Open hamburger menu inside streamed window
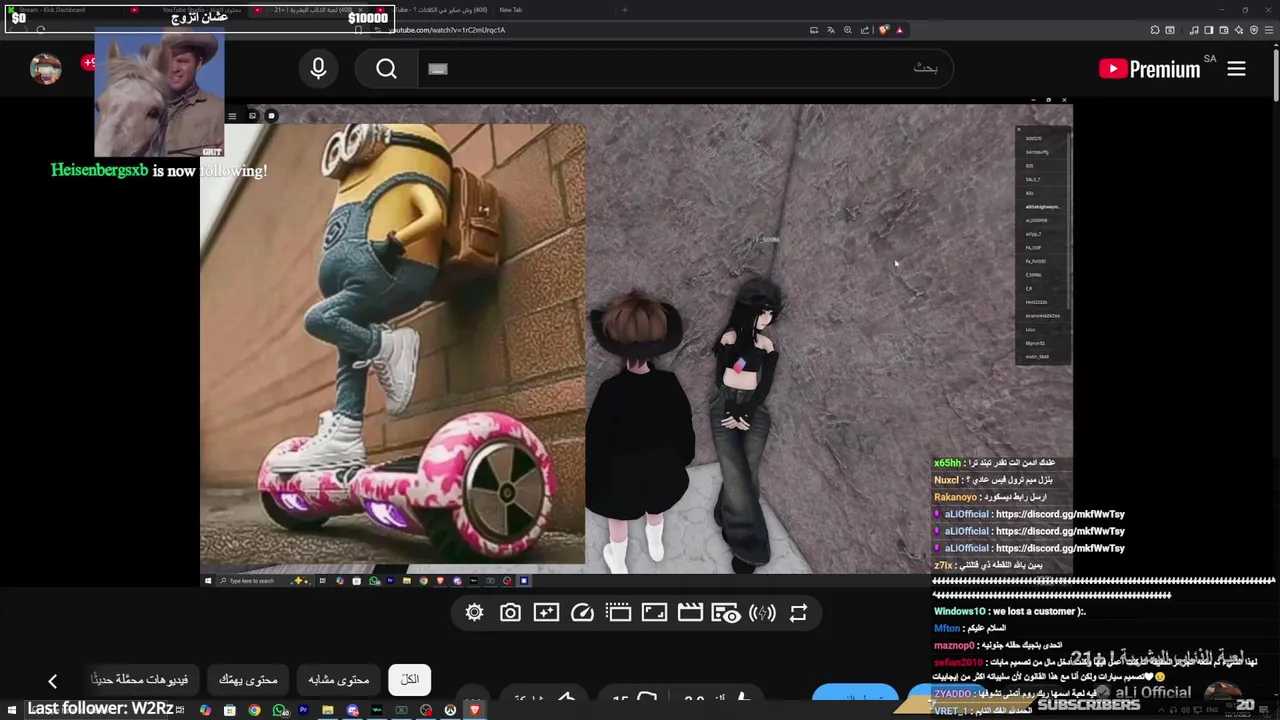This screenshot has width=1280, height=720. (232, 116)
